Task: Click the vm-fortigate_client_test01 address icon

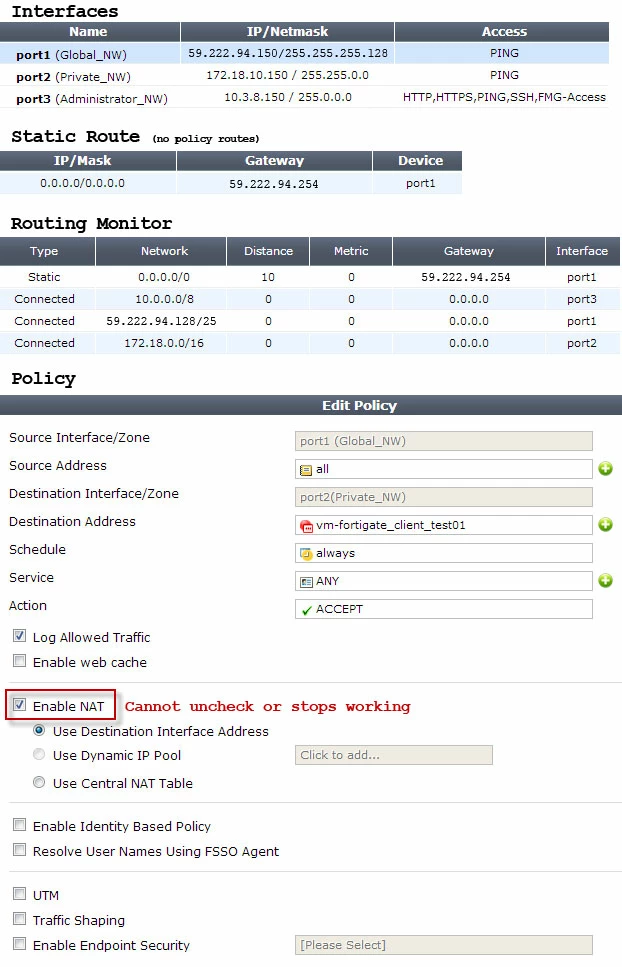Action: tap(306, 526)
